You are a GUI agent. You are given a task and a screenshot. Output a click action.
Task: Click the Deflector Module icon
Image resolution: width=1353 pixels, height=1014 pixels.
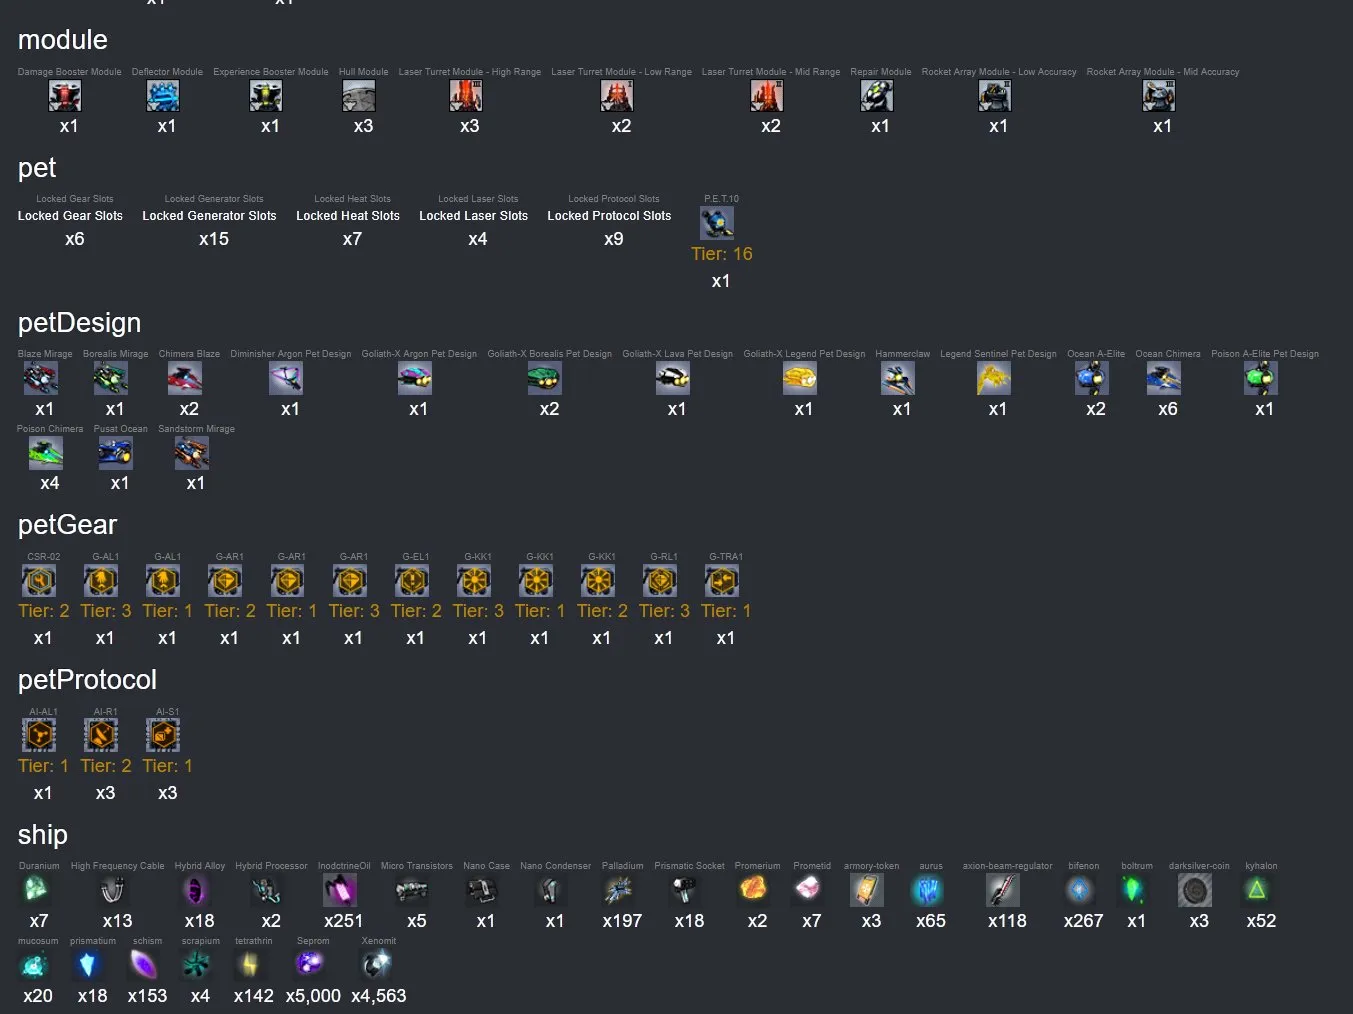[x=163, y=96]
